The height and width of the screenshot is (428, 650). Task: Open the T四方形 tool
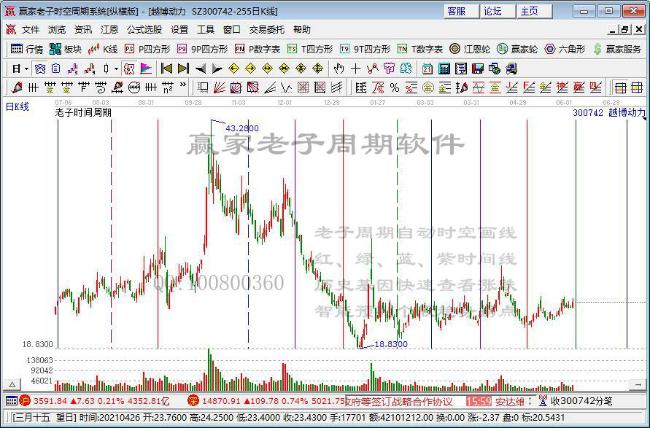pyautogui.click(x=310, y=49)
